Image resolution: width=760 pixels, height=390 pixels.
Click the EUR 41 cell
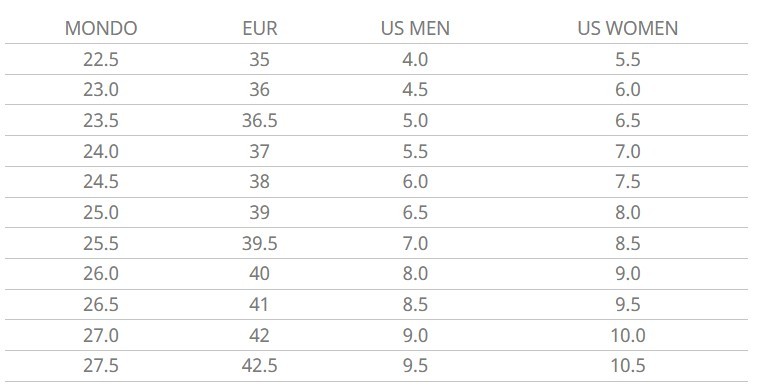[259, 304]
